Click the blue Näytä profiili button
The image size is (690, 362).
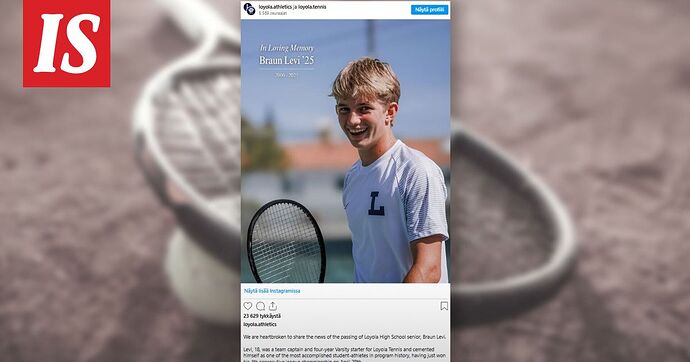tap(429, 9)
